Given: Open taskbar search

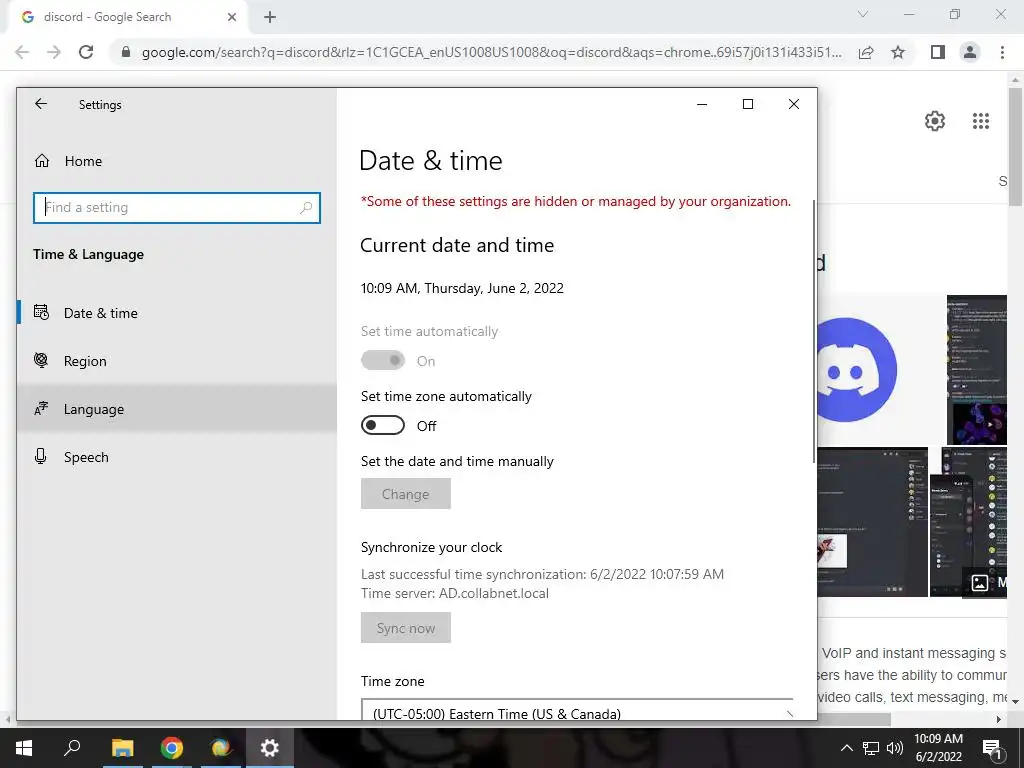Looking at the screenshot, I should pyautogui.click(x=72, y=748).
